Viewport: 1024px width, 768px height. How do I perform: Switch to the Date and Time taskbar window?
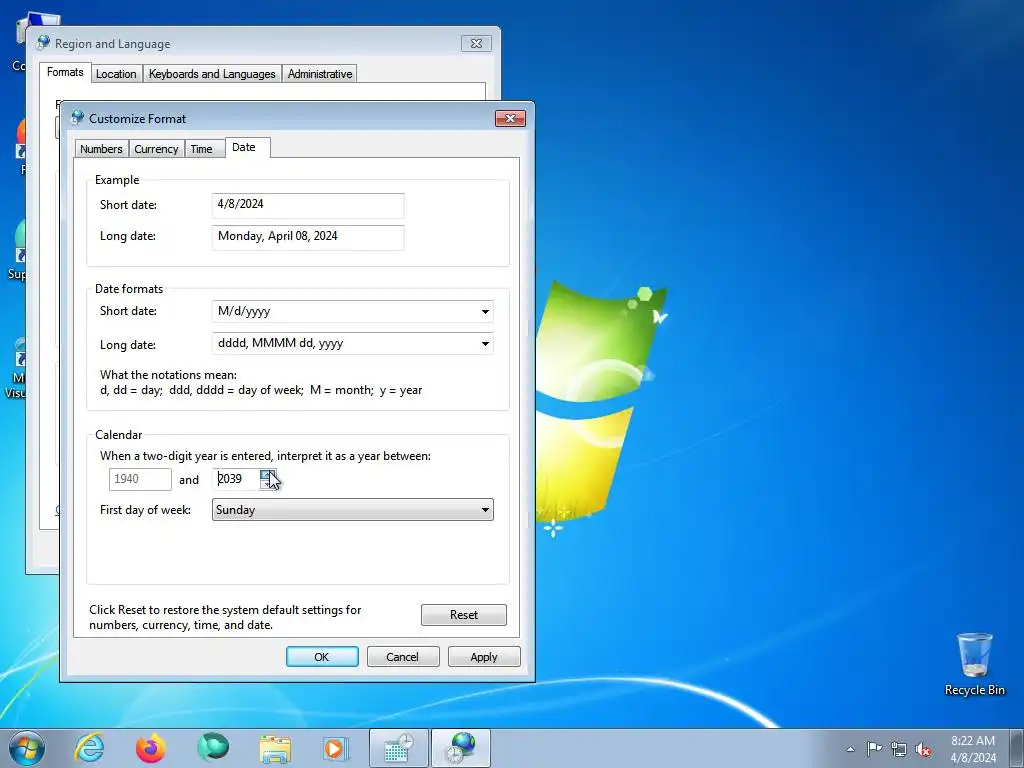[x=398, y=748]
